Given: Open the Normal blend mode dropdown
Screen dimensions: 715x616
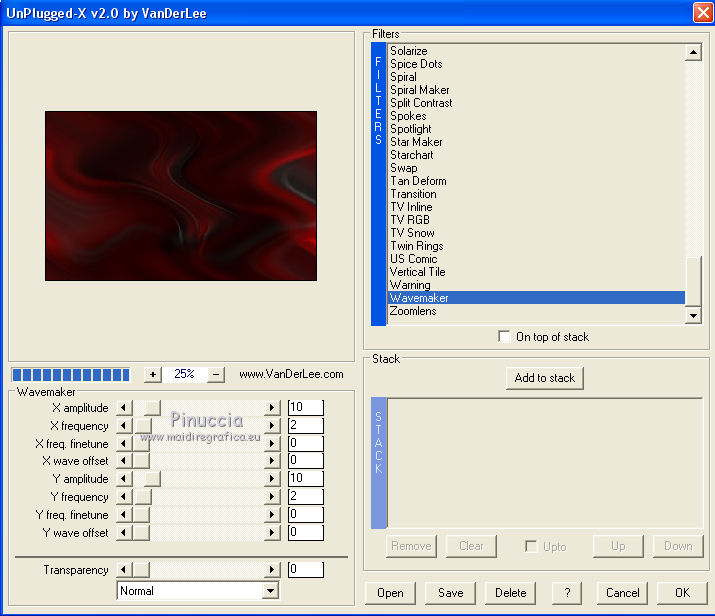Looking at the screenshot, I should tap(271, 591).
